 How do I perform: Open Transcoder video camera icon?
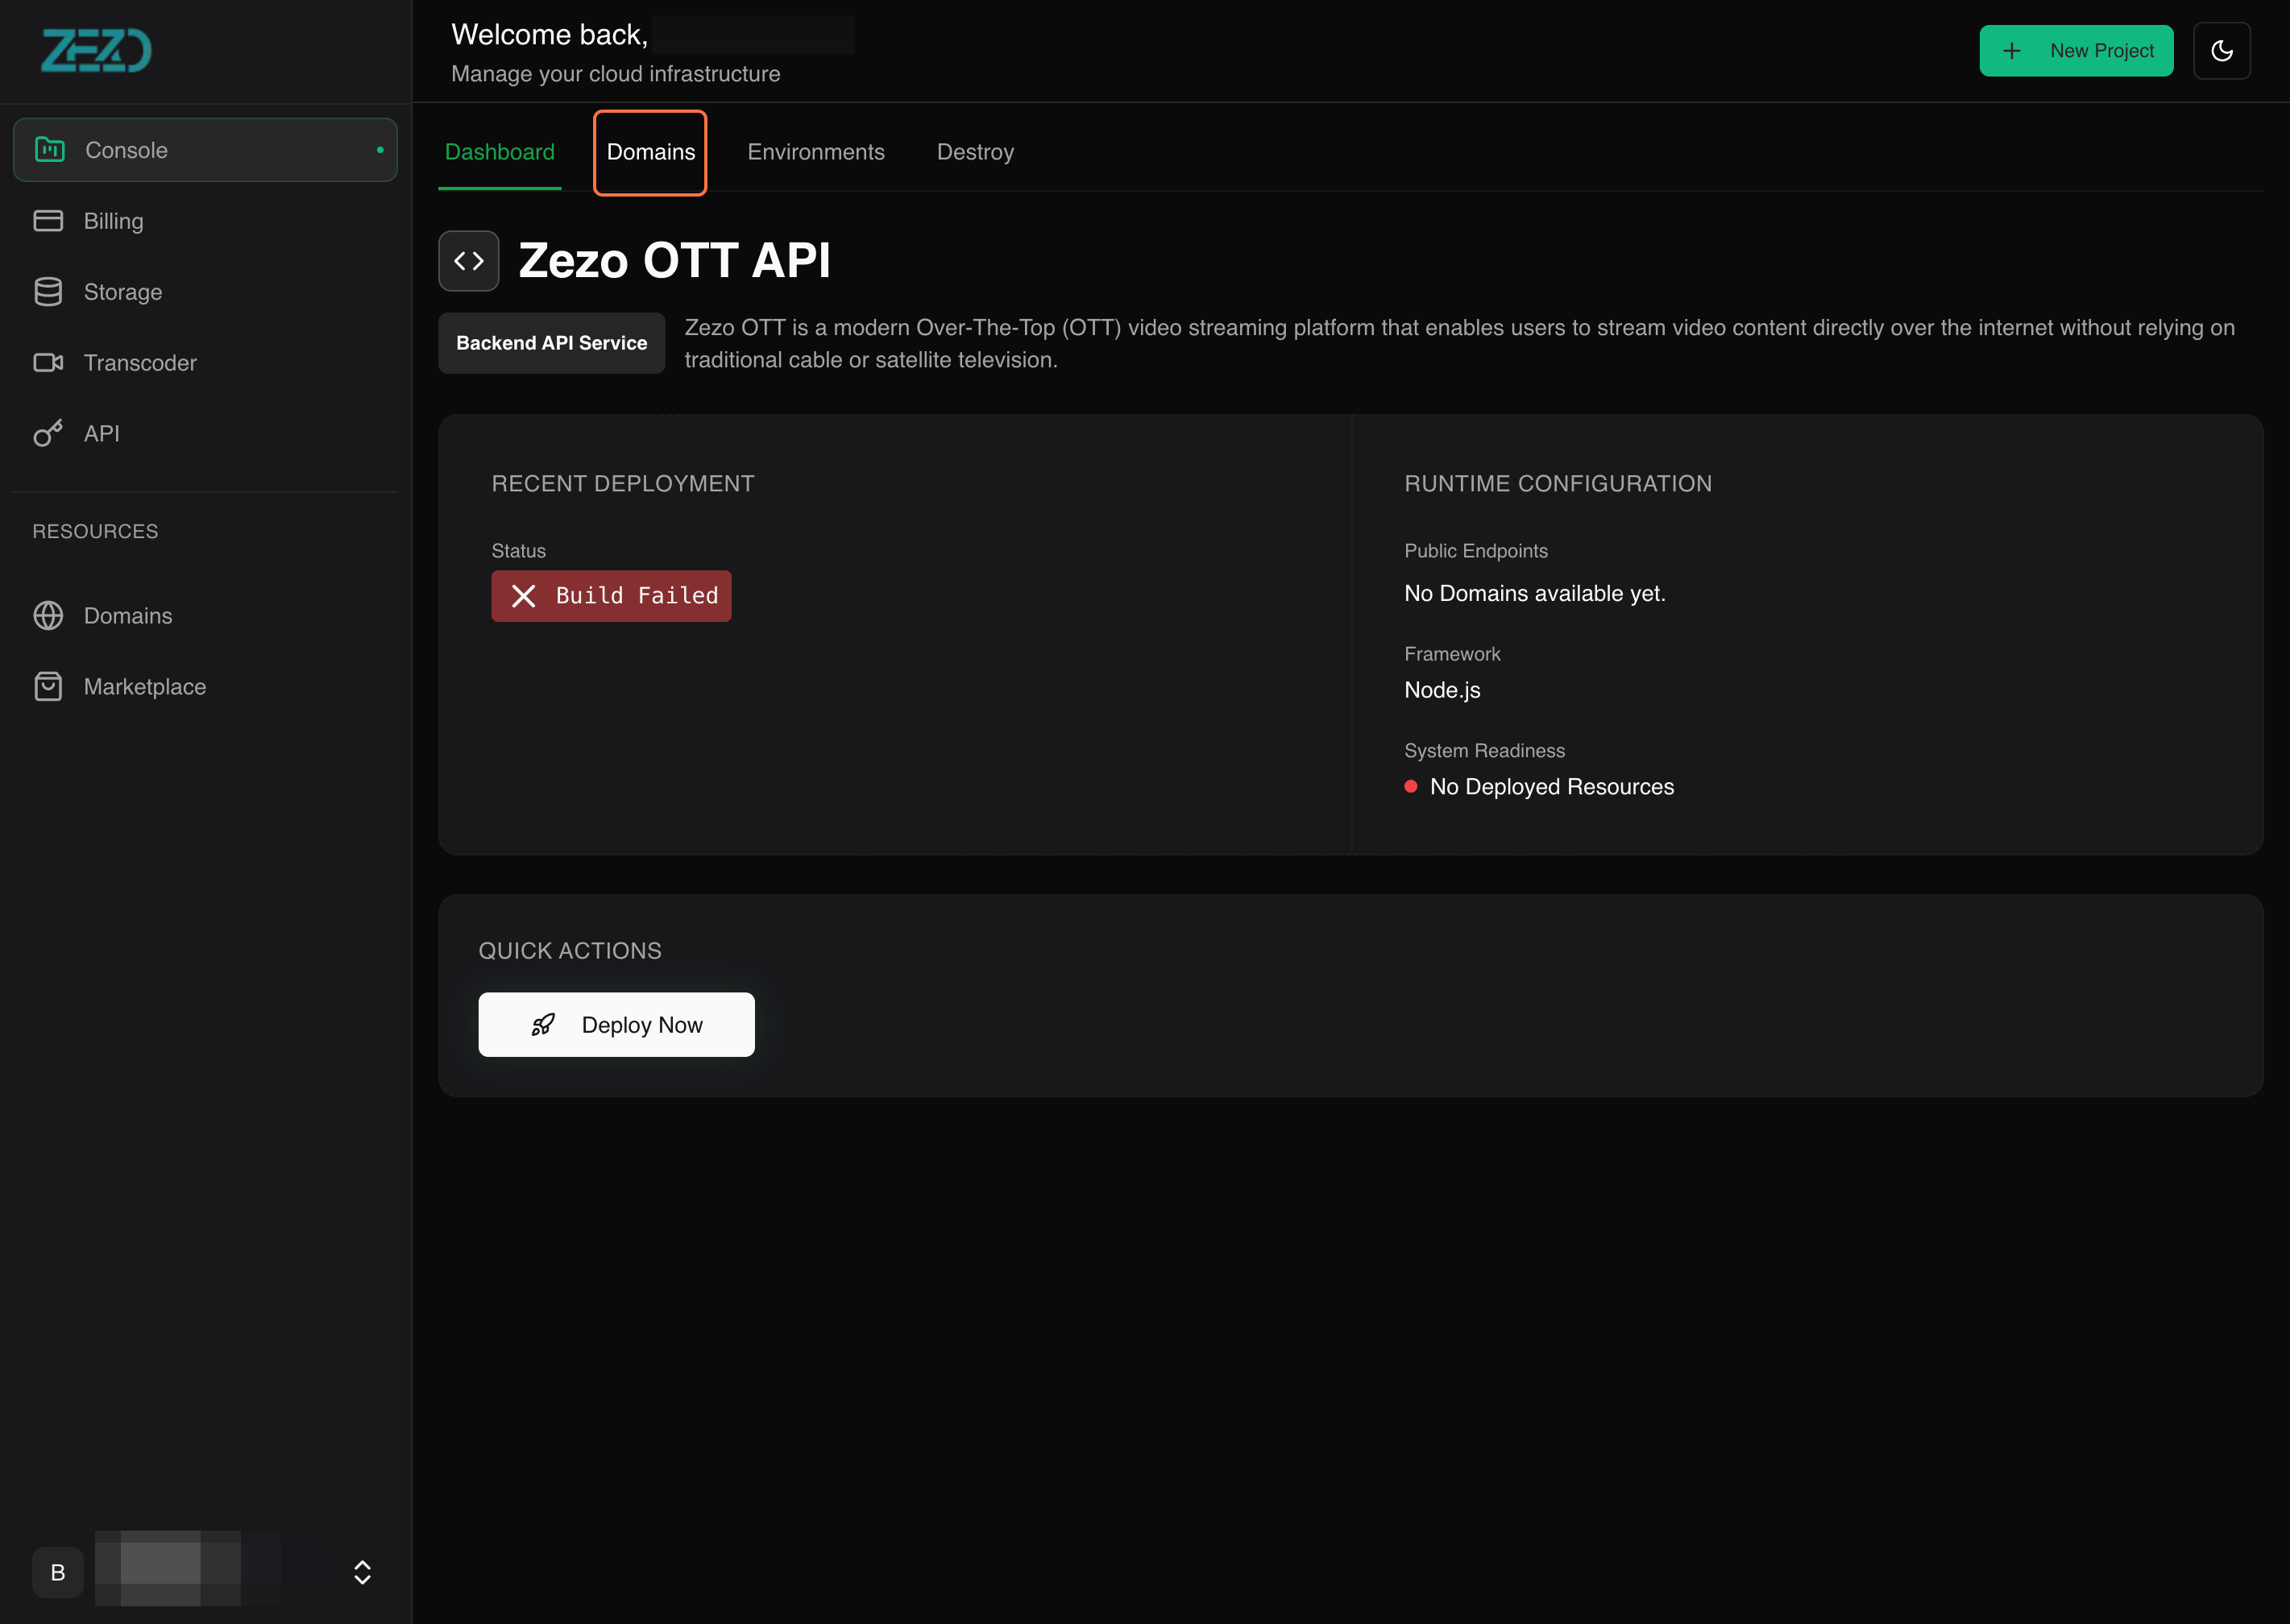(48, 363)
